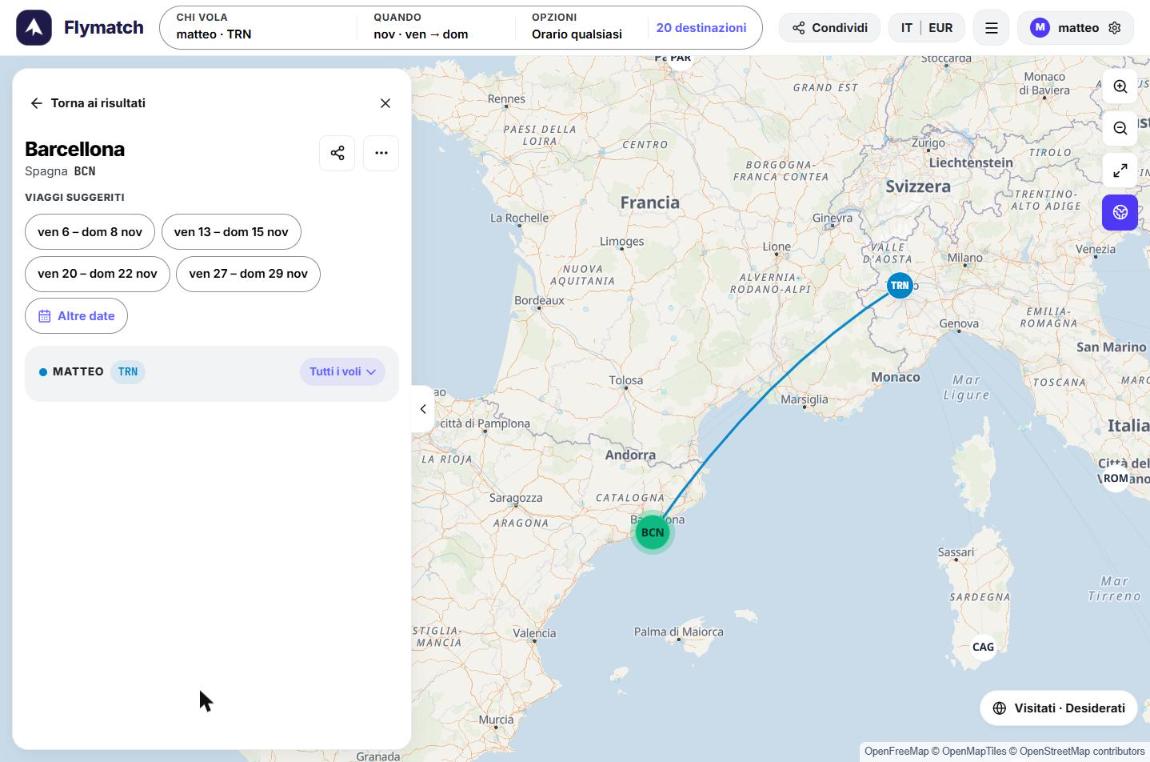Collapse the side panel with chevron
This screenshot has height=762, width=1150.
click(422, 409)
